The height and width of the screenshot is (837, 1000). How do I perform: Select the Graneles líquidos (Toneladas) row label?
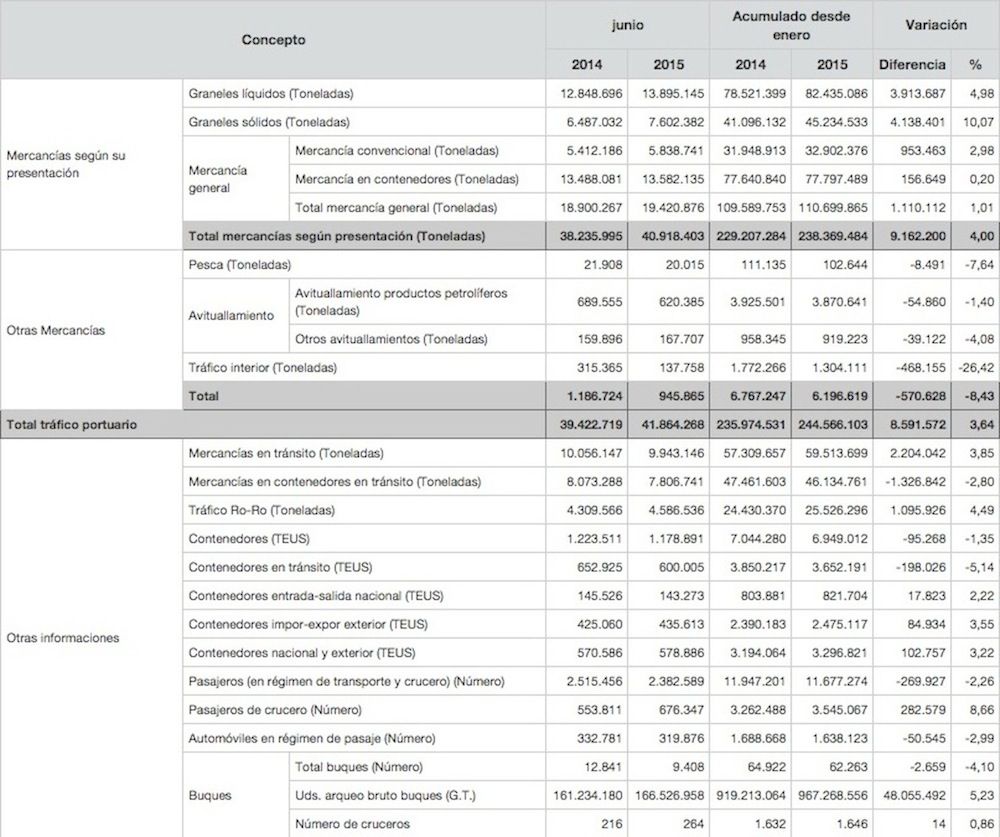(x=272, y=93)
